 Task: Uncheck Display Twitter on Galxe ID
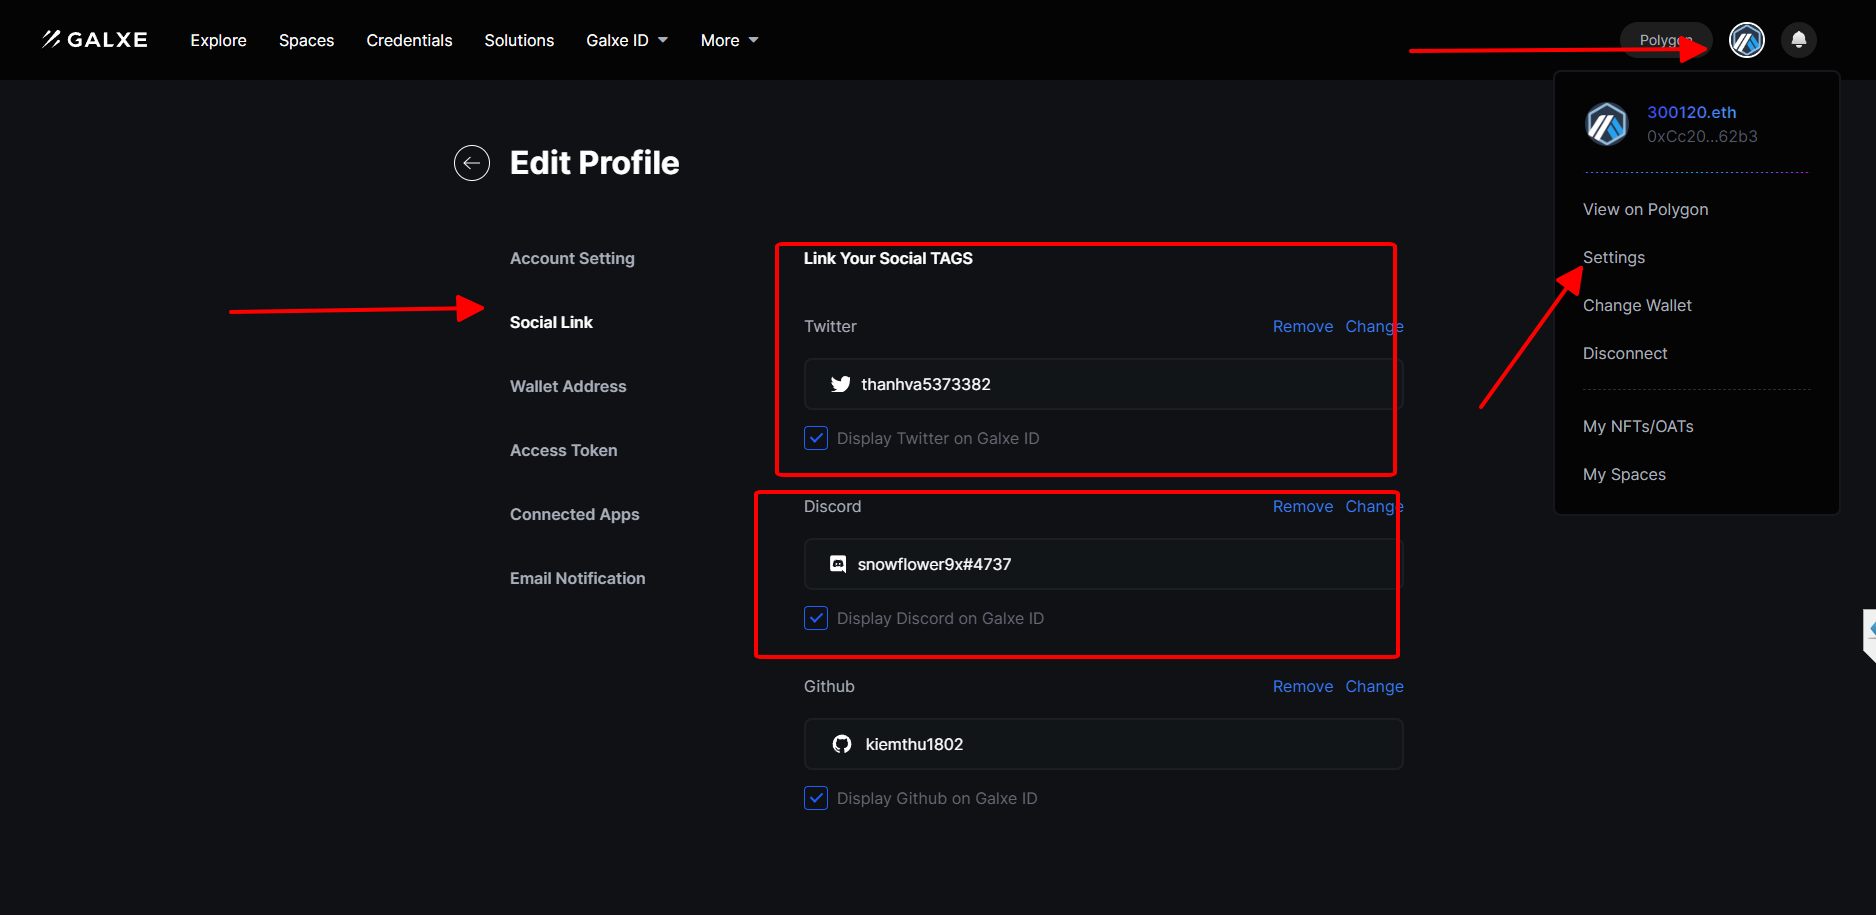click(816, 438)
